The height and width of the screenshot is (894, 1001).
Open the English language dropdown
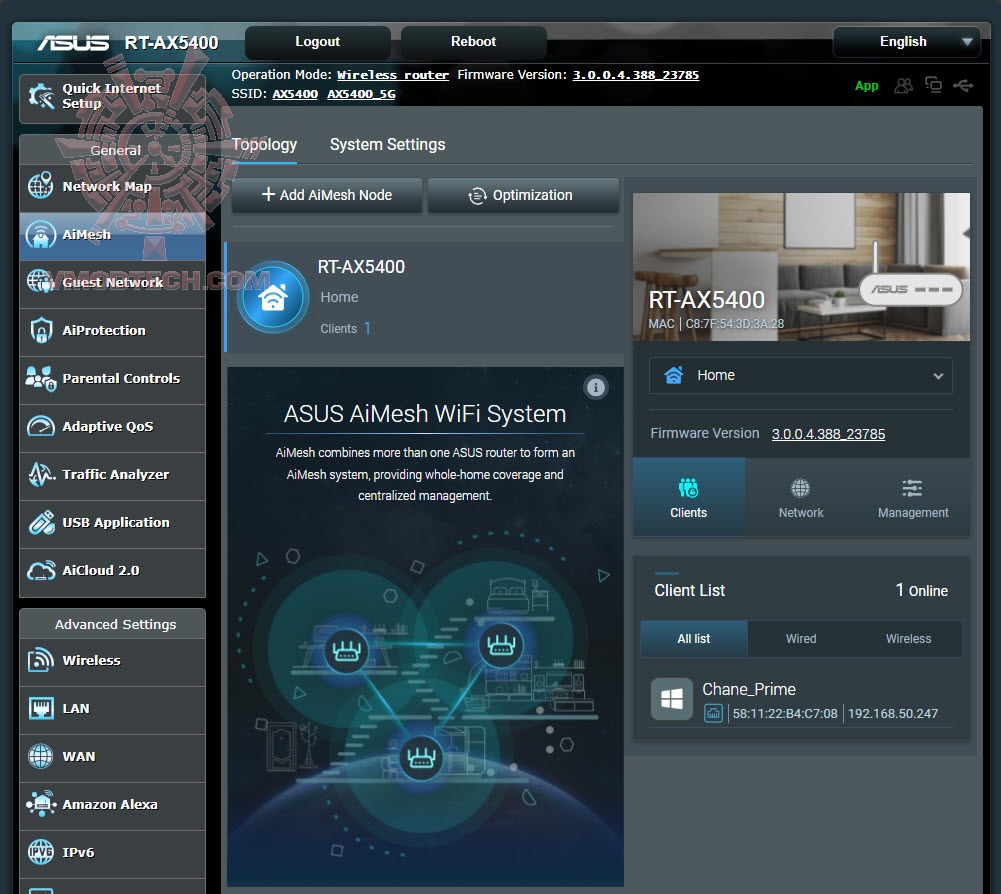[x=907, y=42]
